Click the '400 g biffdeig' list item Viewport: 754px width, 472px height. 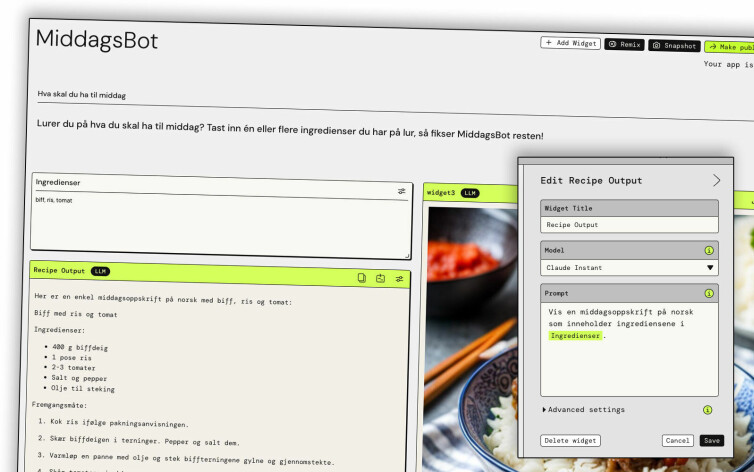80,347
